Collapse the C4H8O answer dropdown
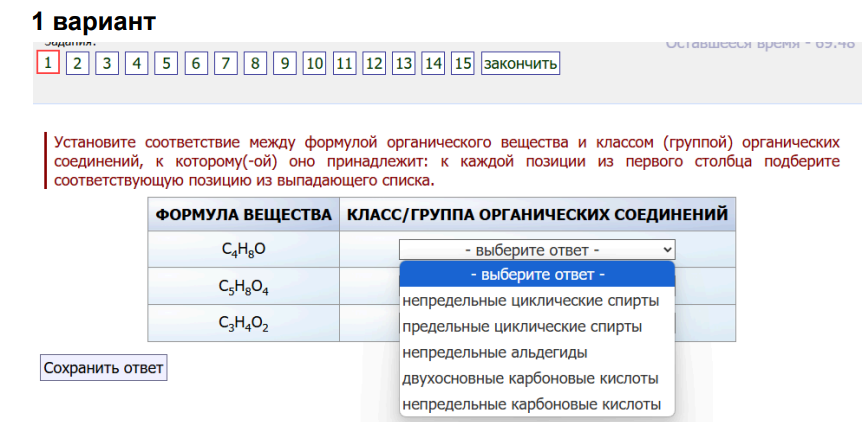Viewport: 866px width, 422px height. [537, 250]
